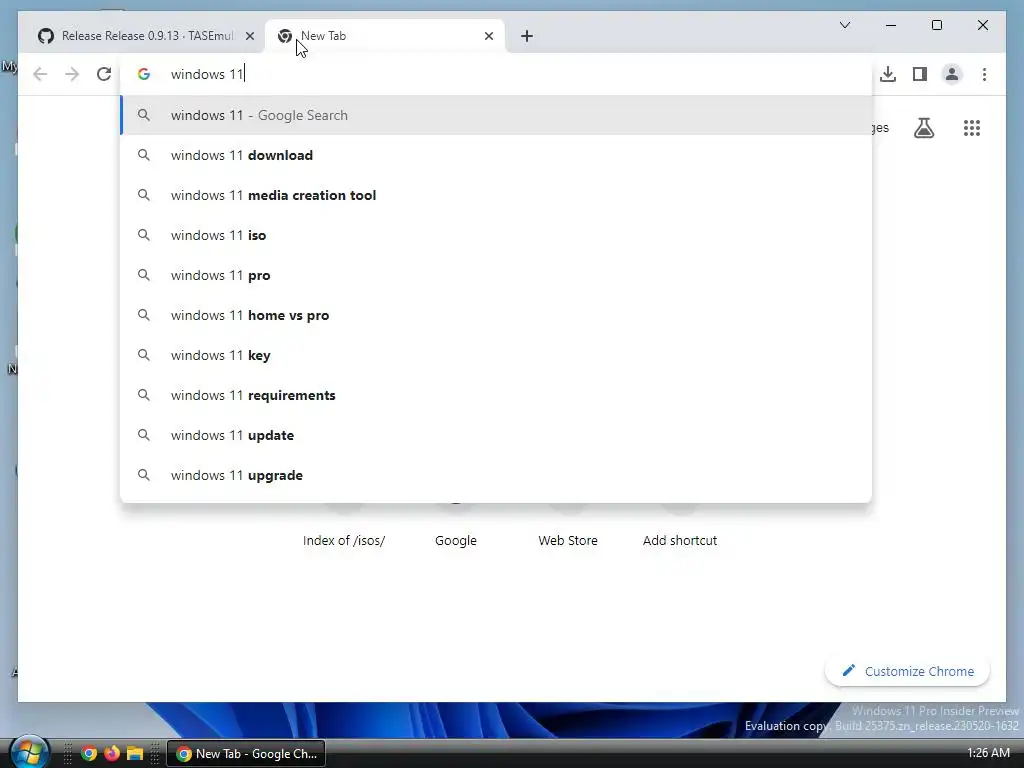Expand the tab search chevron

[844, 25]
